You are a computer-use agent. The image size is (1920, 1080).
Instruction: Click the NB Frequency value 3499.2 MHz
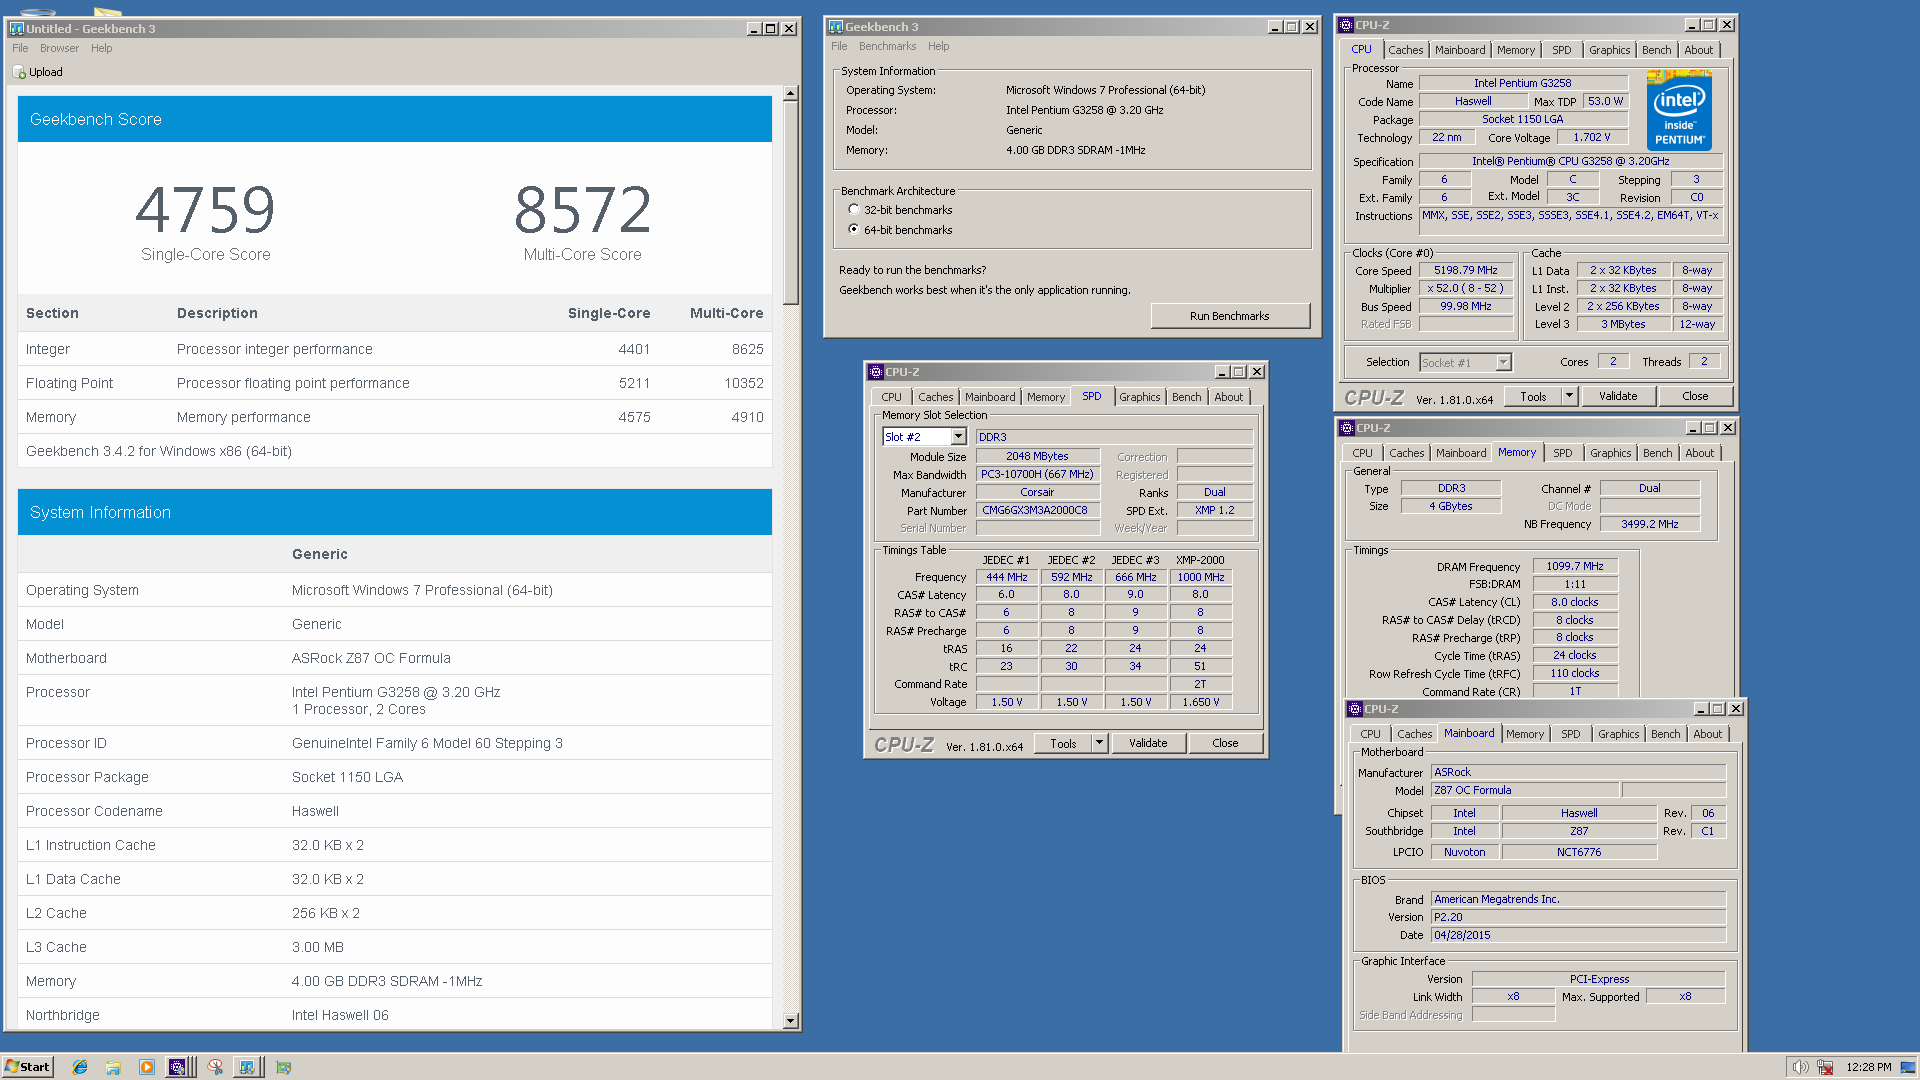pyautogui.click(x=1649, y=524)
